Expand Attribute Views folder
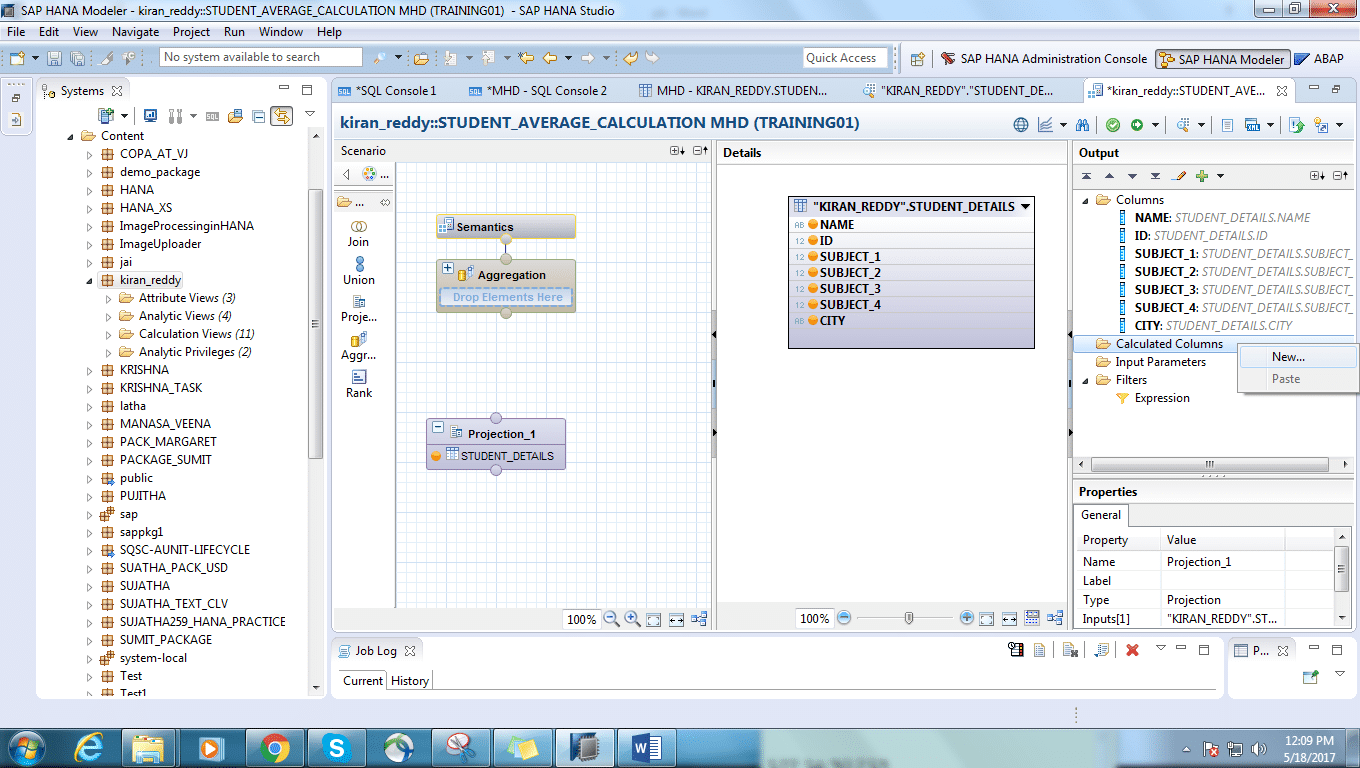1360x768 pixels. pyautogui.click(x=107, y=298)
